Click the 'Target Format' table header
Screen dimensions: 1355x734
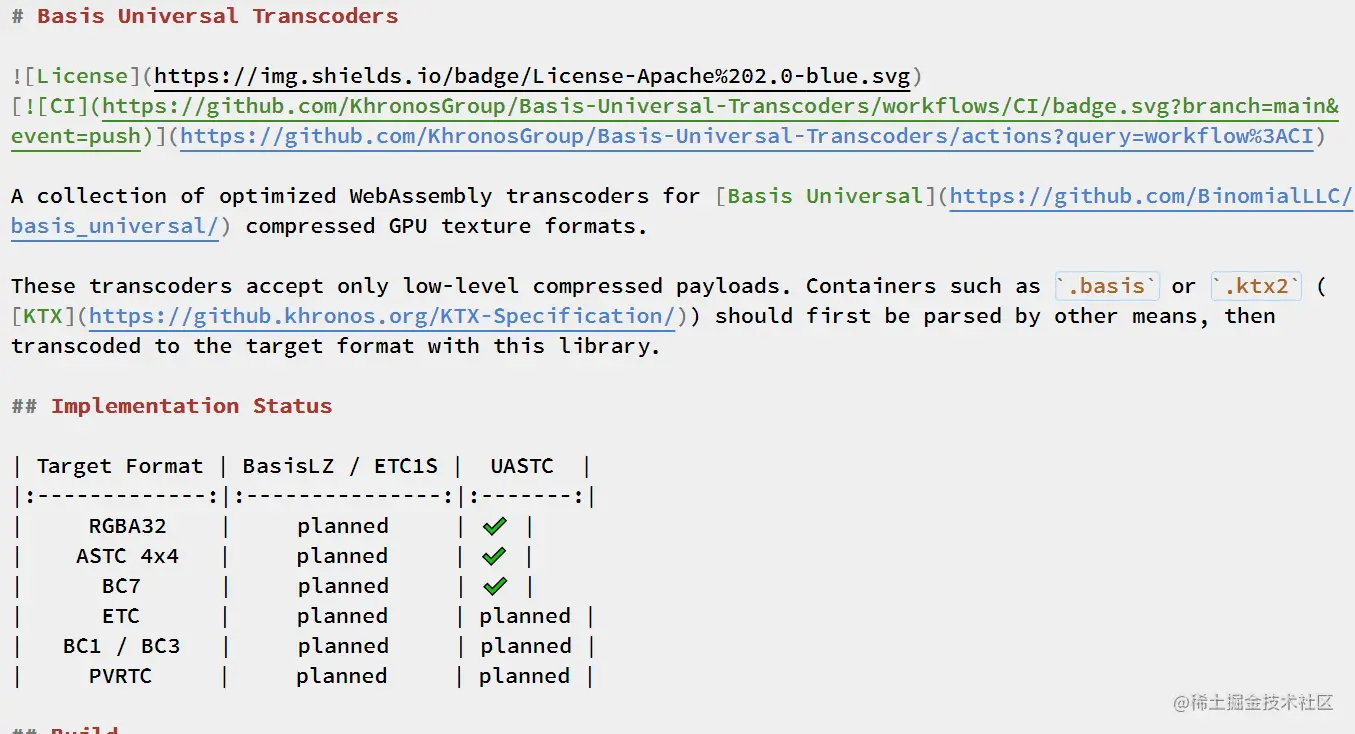click(120, 466)
